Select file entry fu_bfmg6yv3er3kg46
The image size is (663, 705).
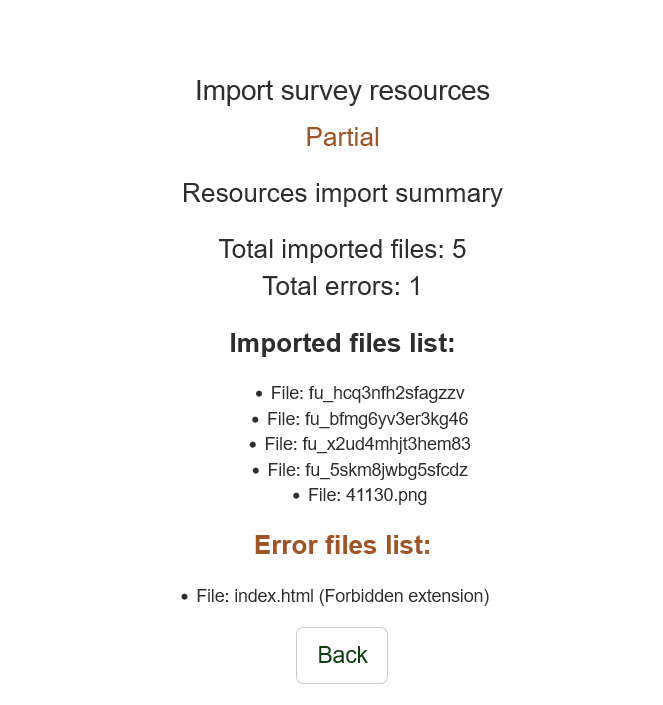[367, 419]
